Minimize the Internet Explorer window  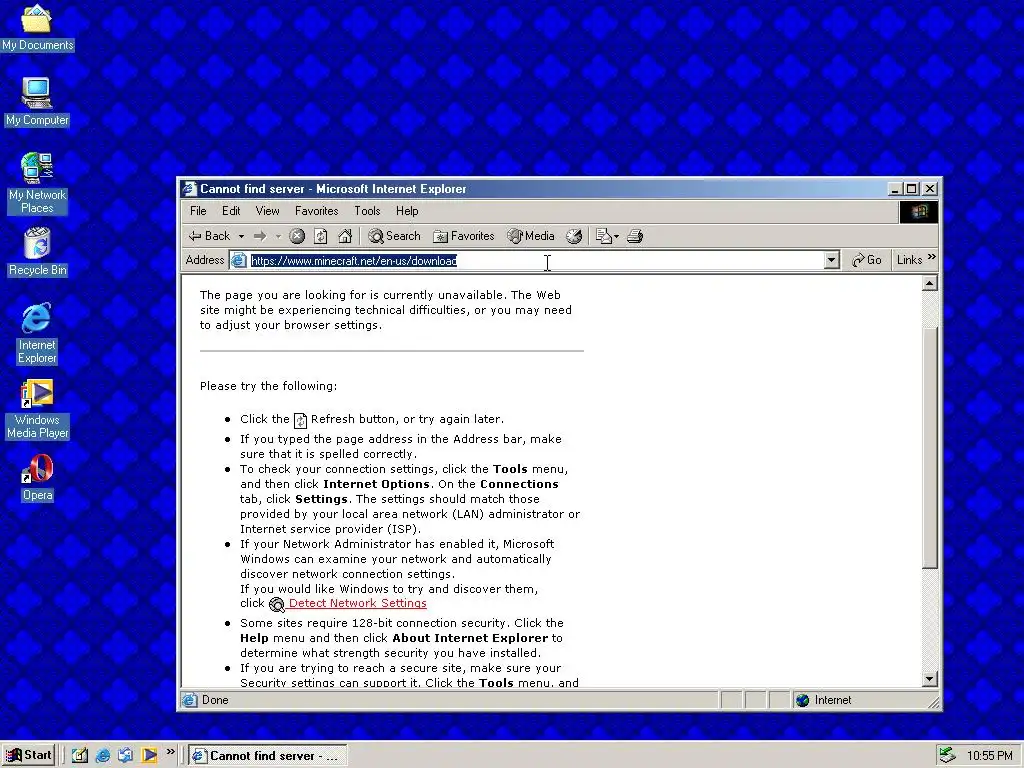click(x=895, y=189)
